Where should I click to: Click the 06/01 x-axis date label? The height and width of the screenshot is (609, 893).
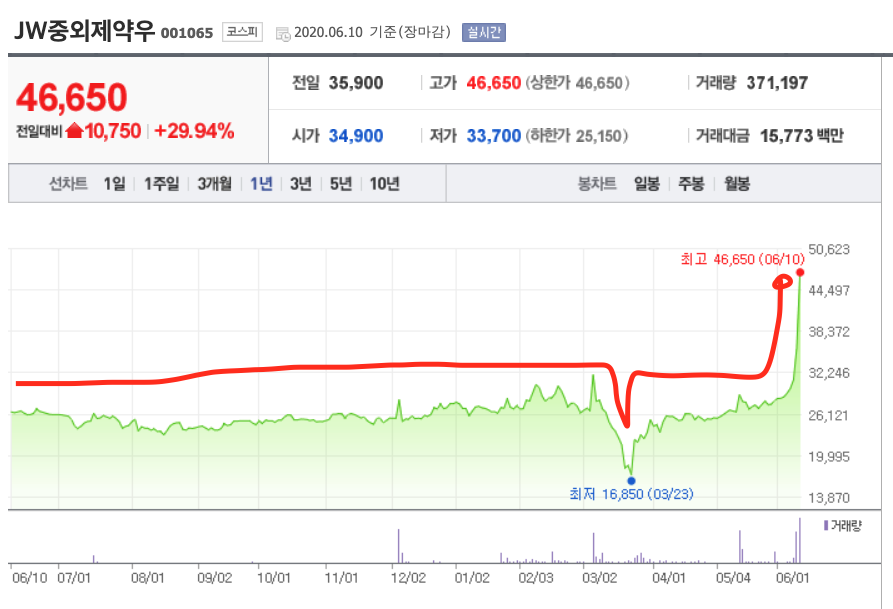(x=792, y=578)
